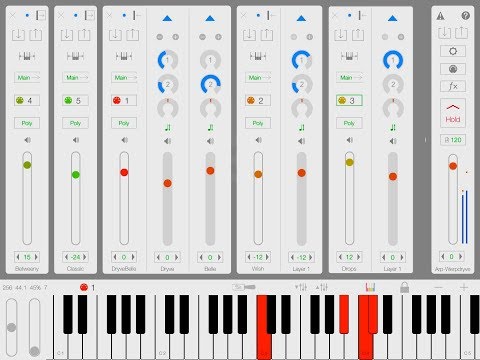Click the import icon on the Drops strip
This screenshot has height=360, width=480.
click(x=340, y=35)
